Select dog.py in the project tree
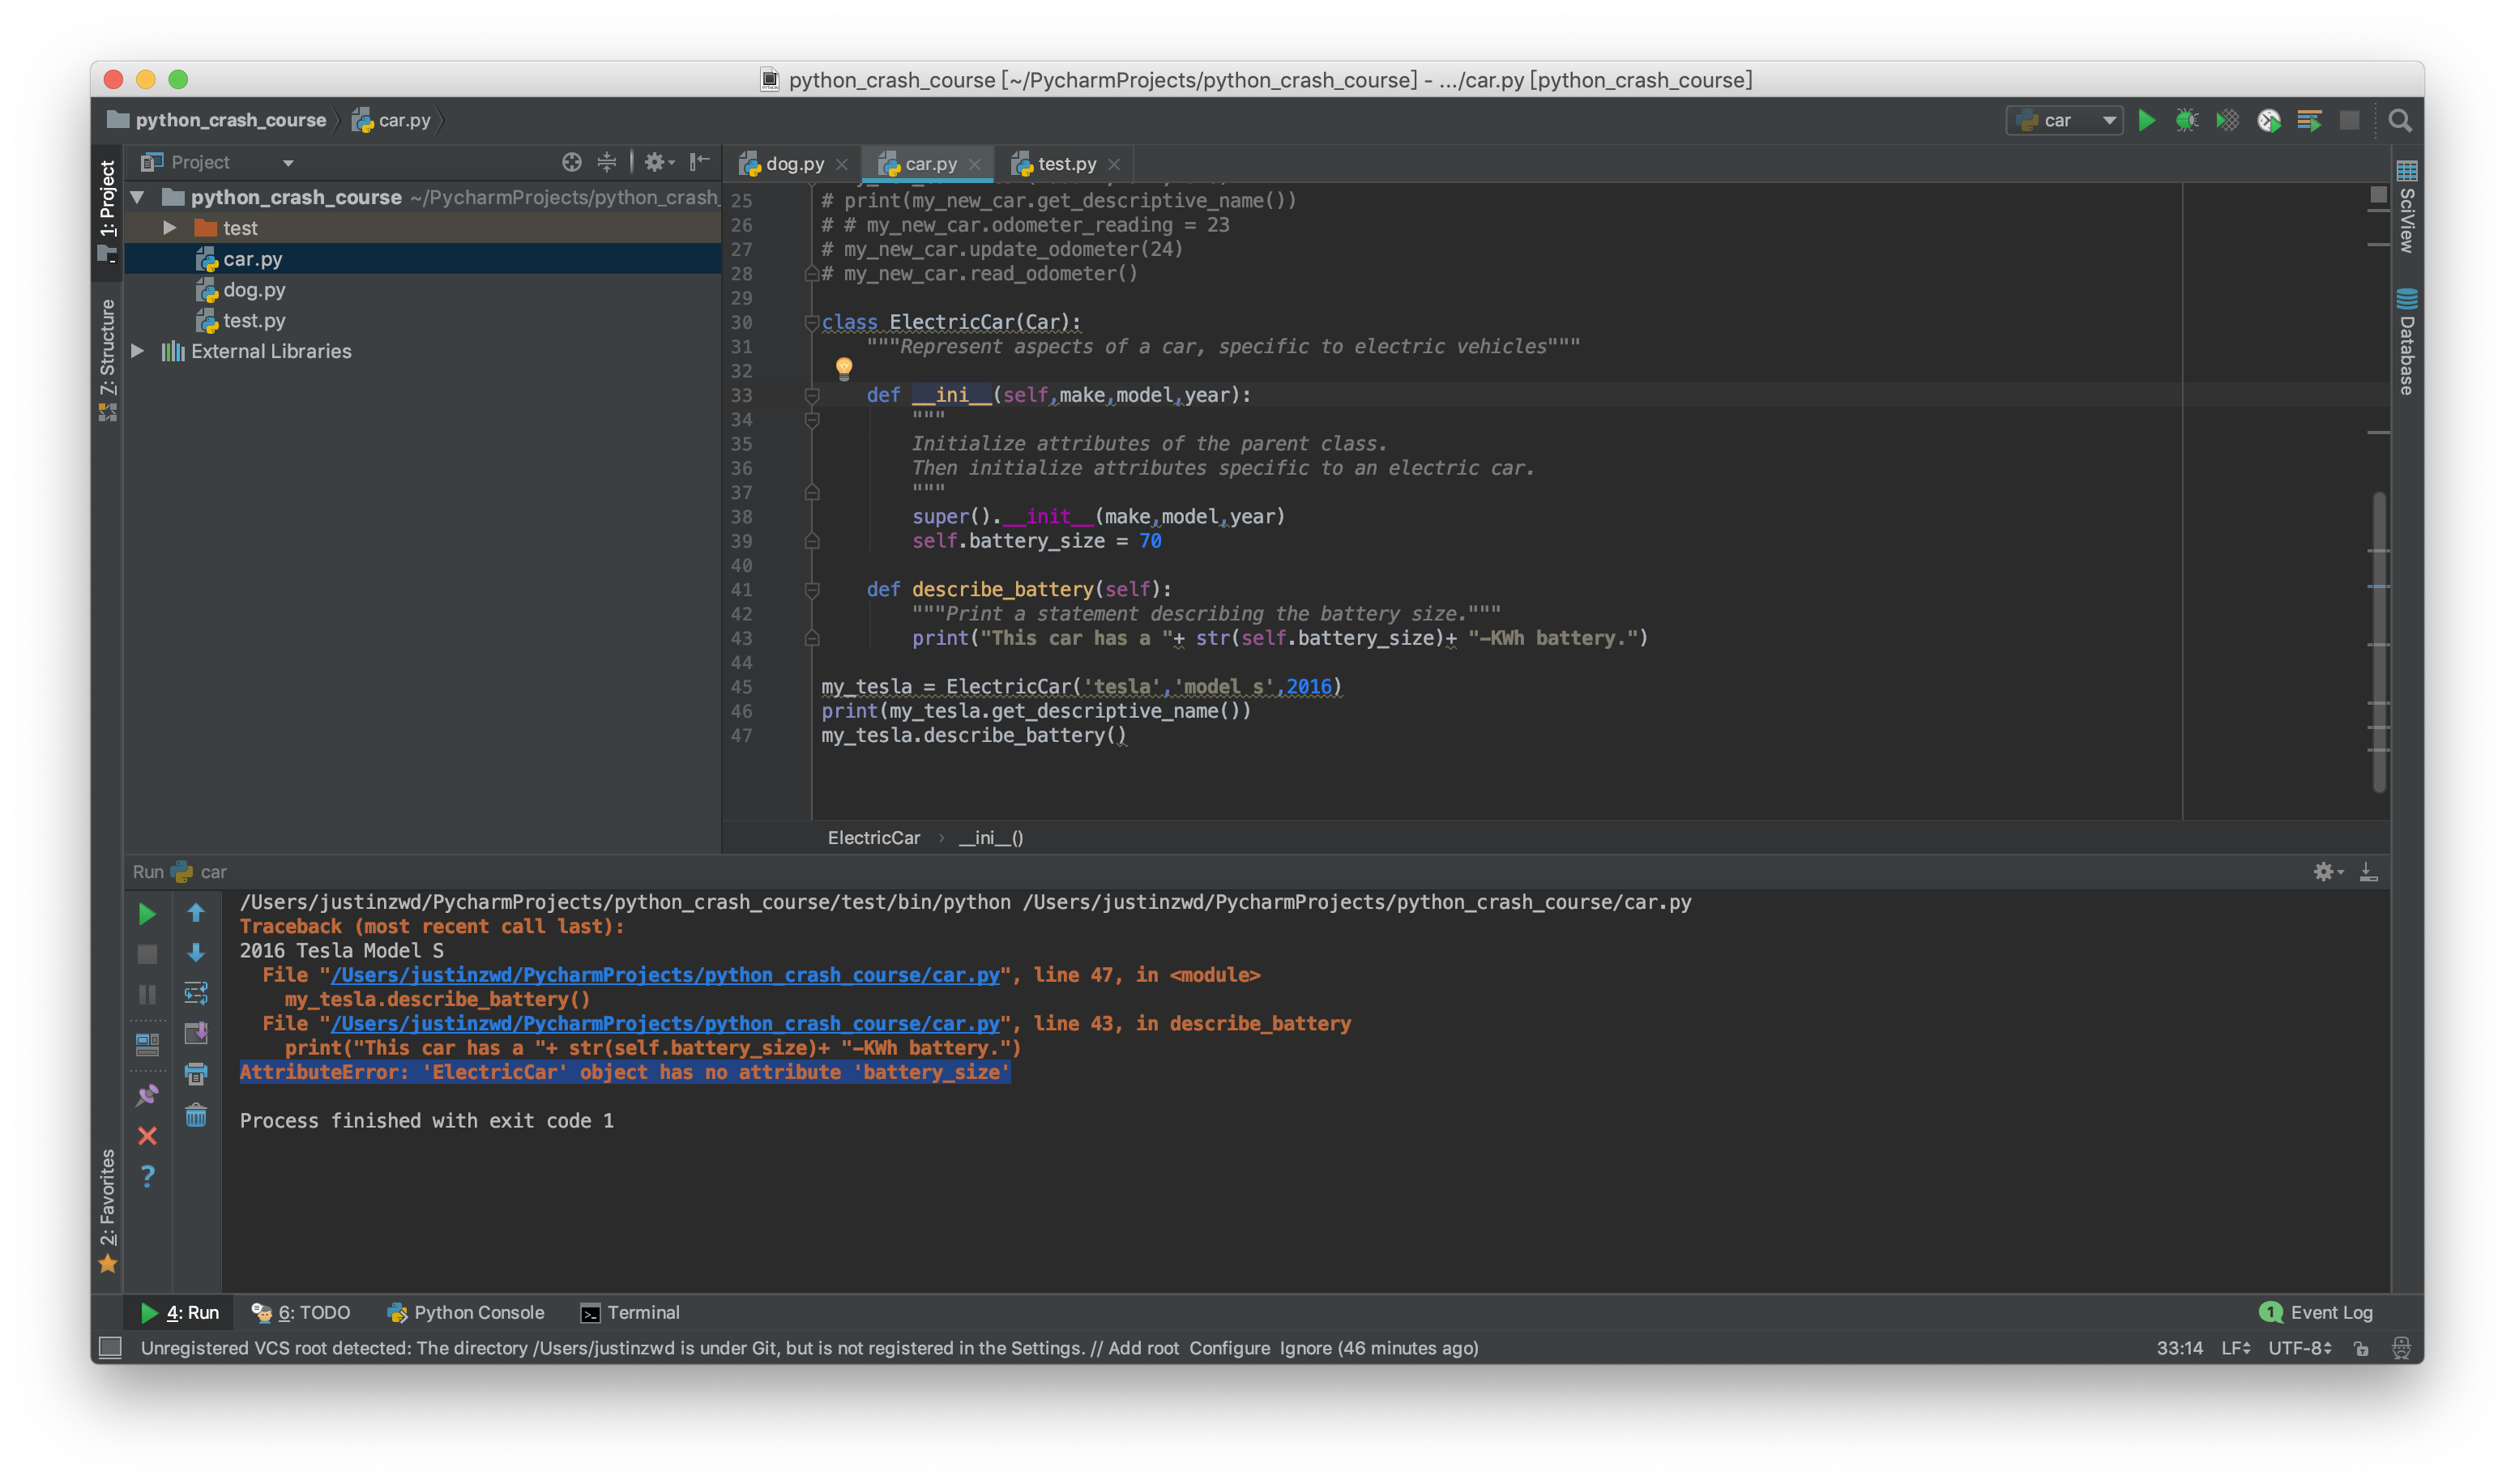This screenshot has width=2515, height=1484. [254, 290]
